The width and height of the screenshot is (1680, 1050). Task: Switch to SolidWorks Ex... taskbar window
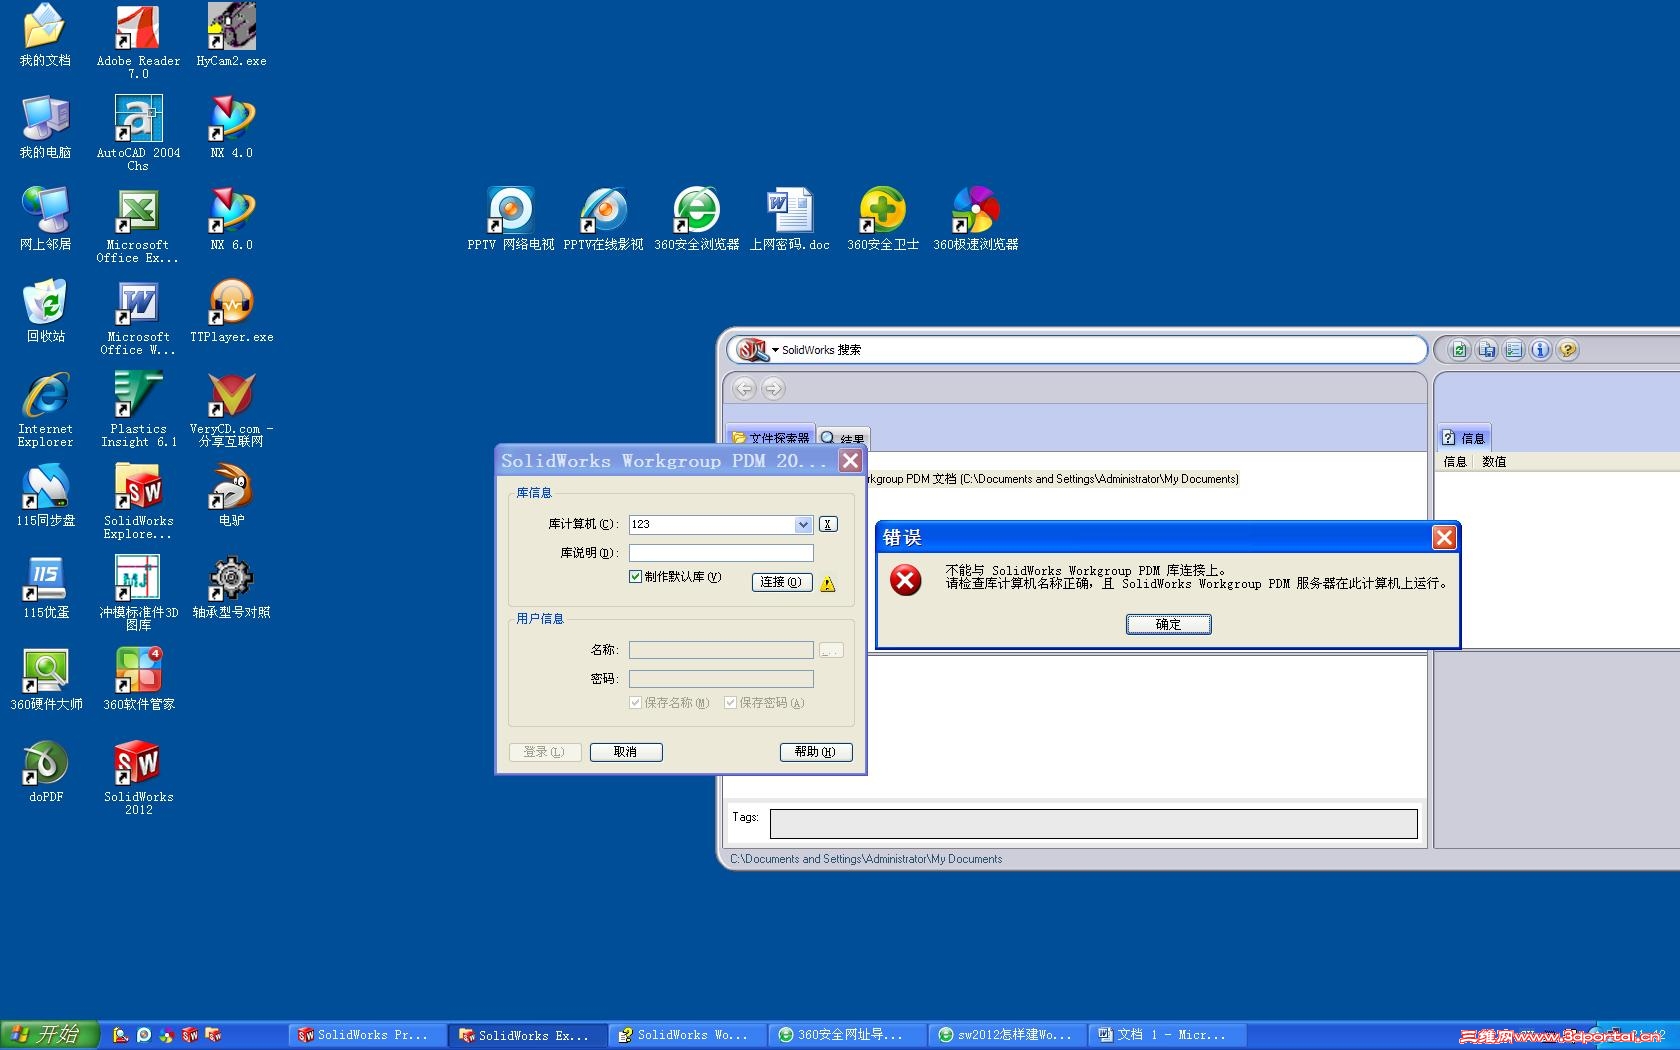tap(526, 1036)
